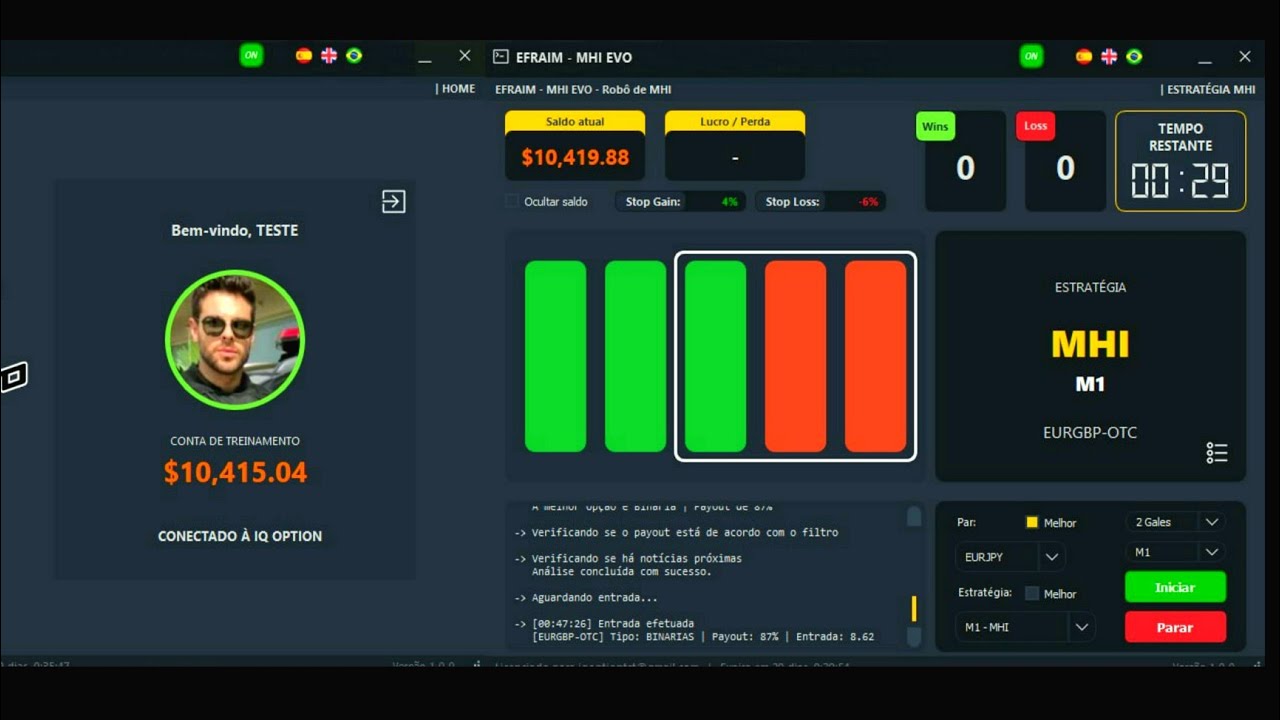Select UK flag in EFRAIM MHI EVO window
The image size is (1280, 720).
pos(1109,57)
